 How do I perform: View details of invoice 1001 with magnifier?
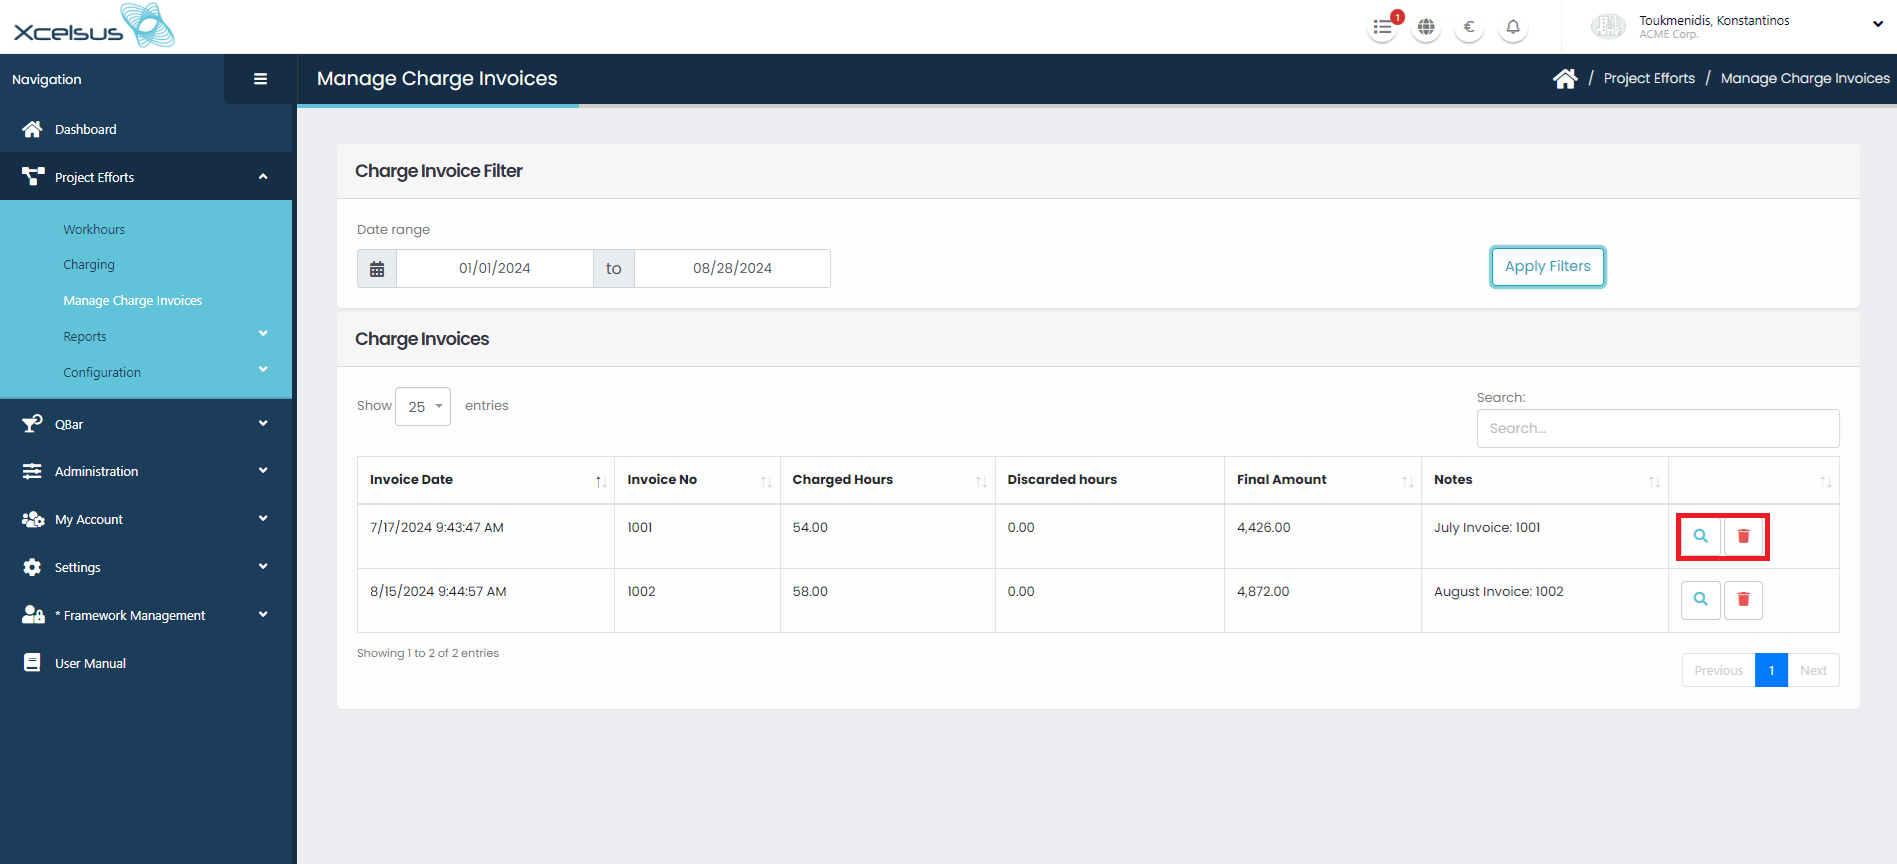point(1700,536)
